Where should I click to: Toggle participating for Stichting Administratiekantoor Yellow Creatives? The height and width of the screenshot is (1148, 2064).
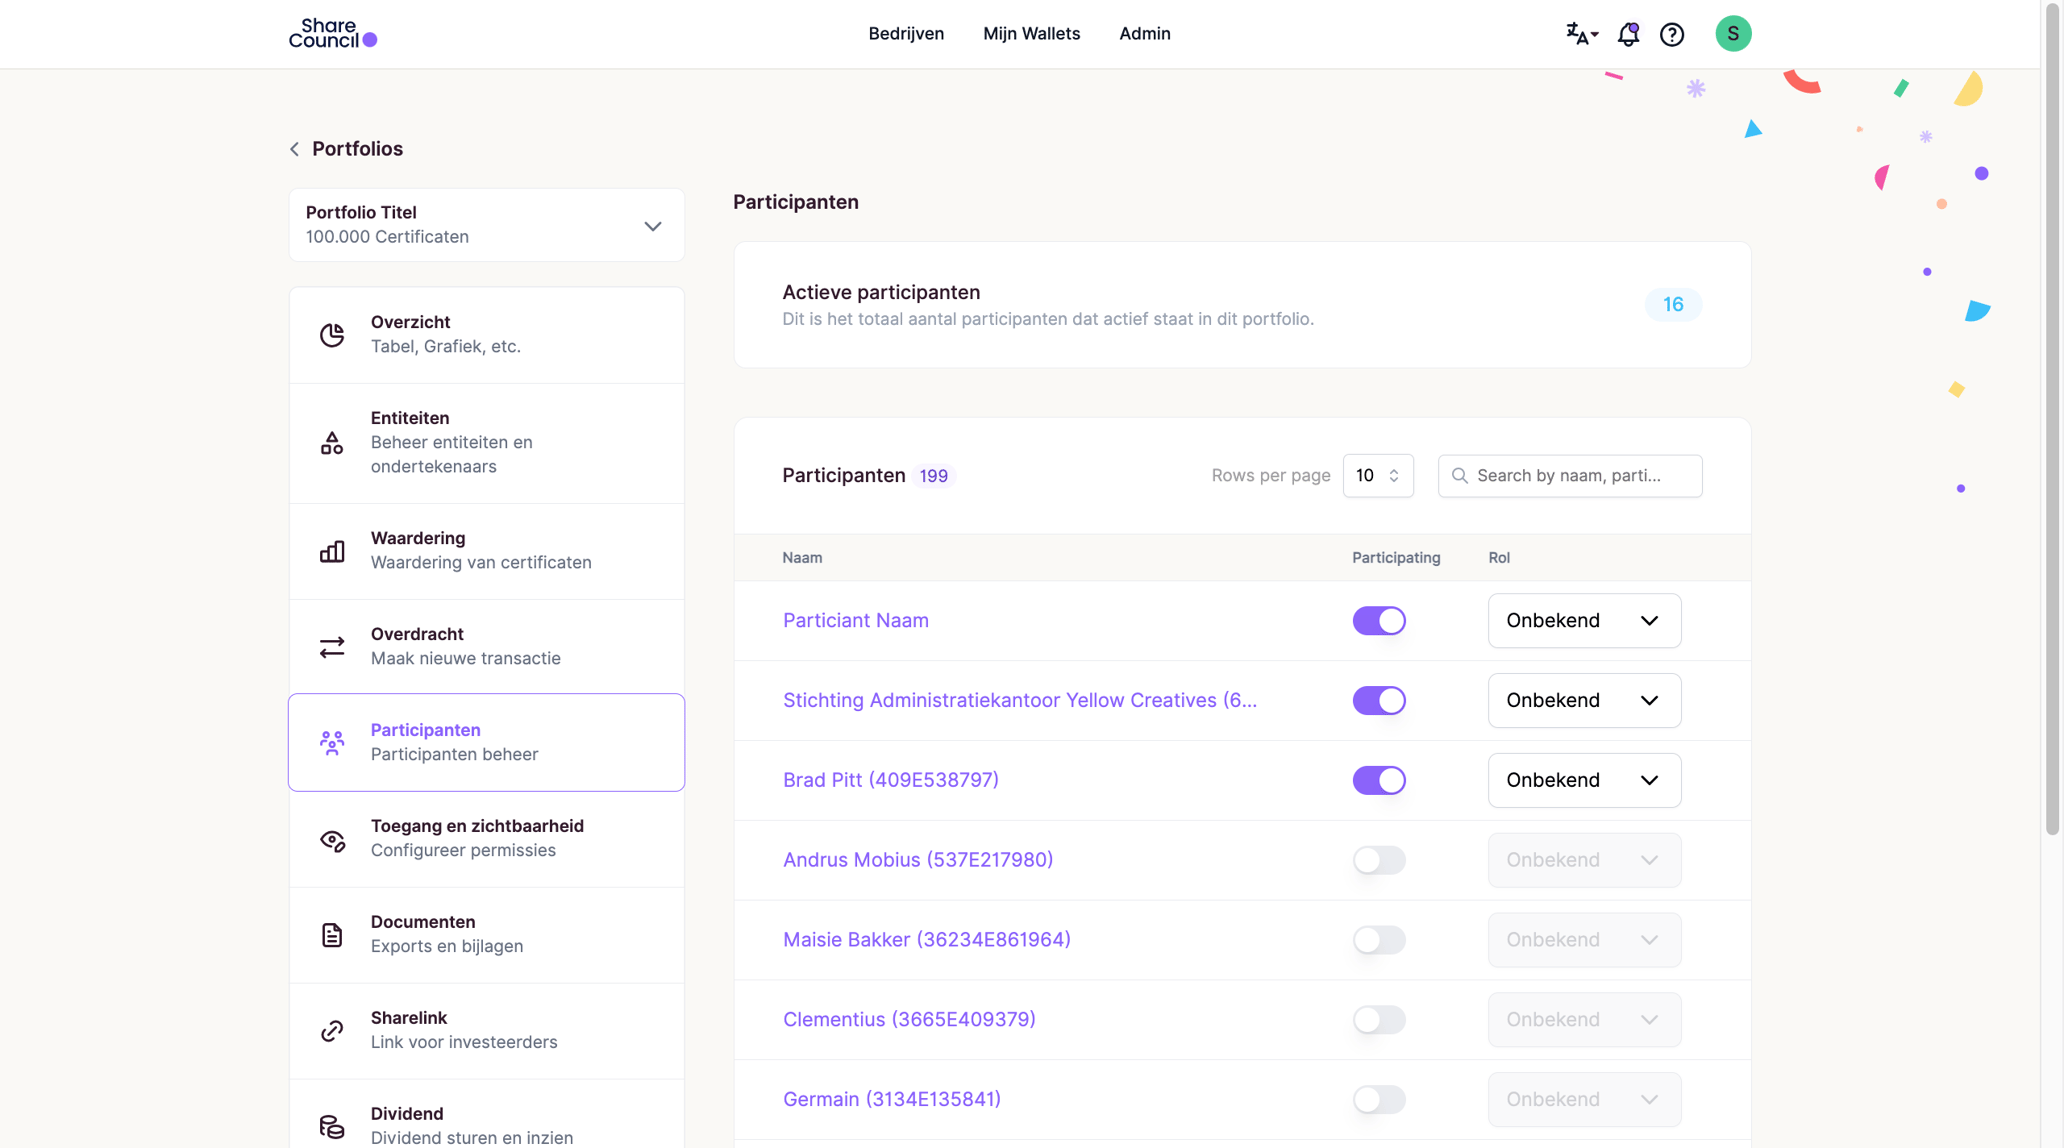(1379, 700)
